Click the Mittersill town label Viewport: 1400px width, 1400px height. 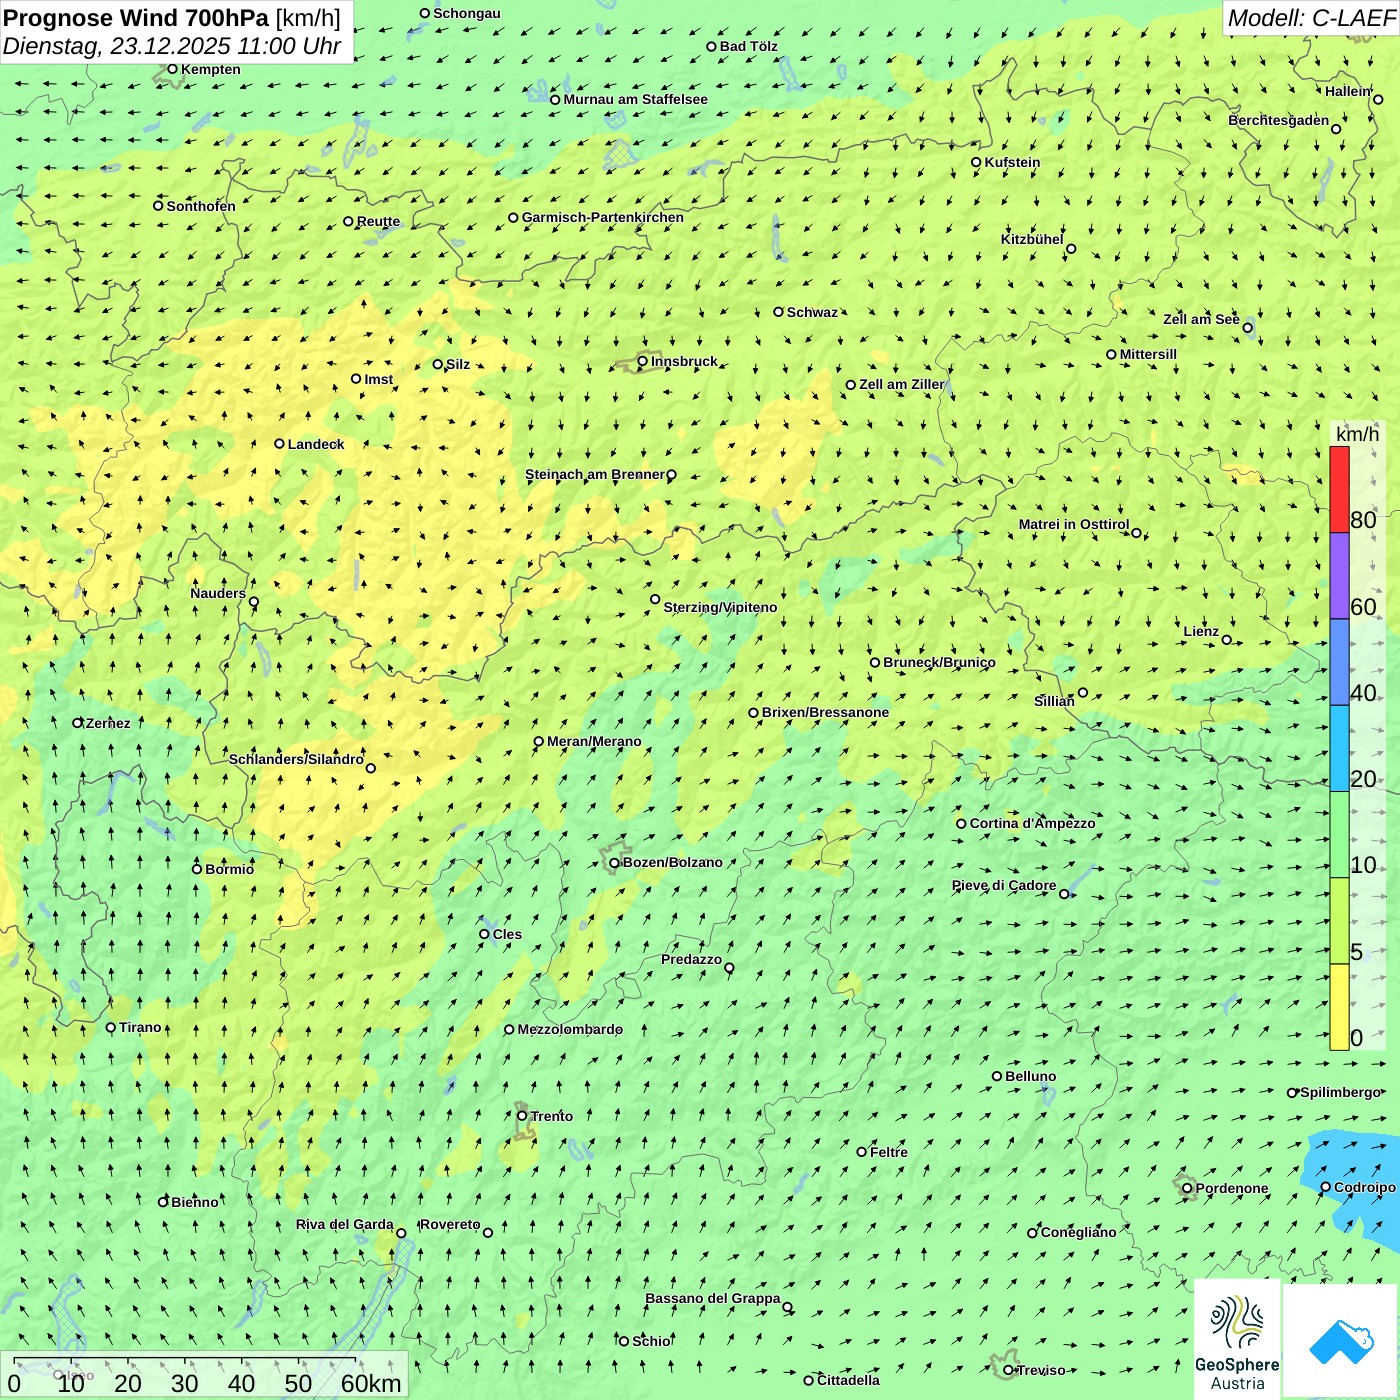point(1148,354)
